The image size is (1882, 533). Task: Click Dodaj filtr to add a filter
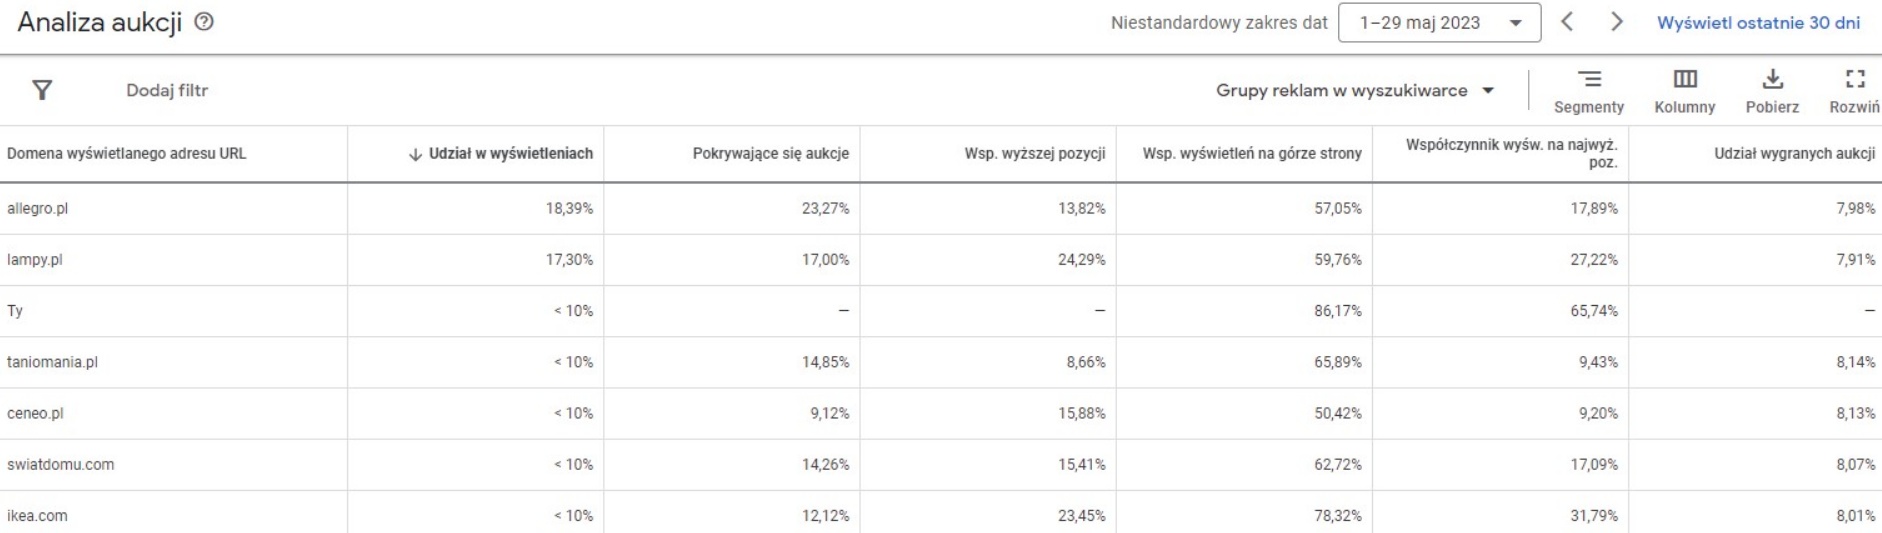[167, 90]
